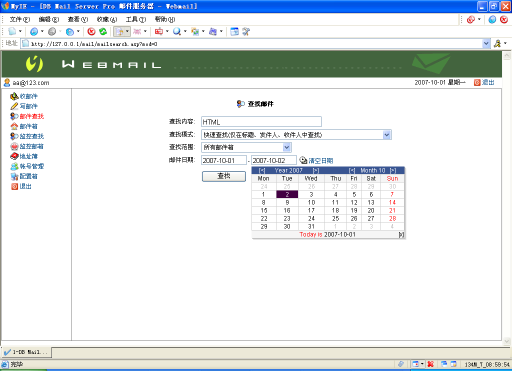Click the window layout toolbar icon
512x371 pixels.
[x=234, y=31]
